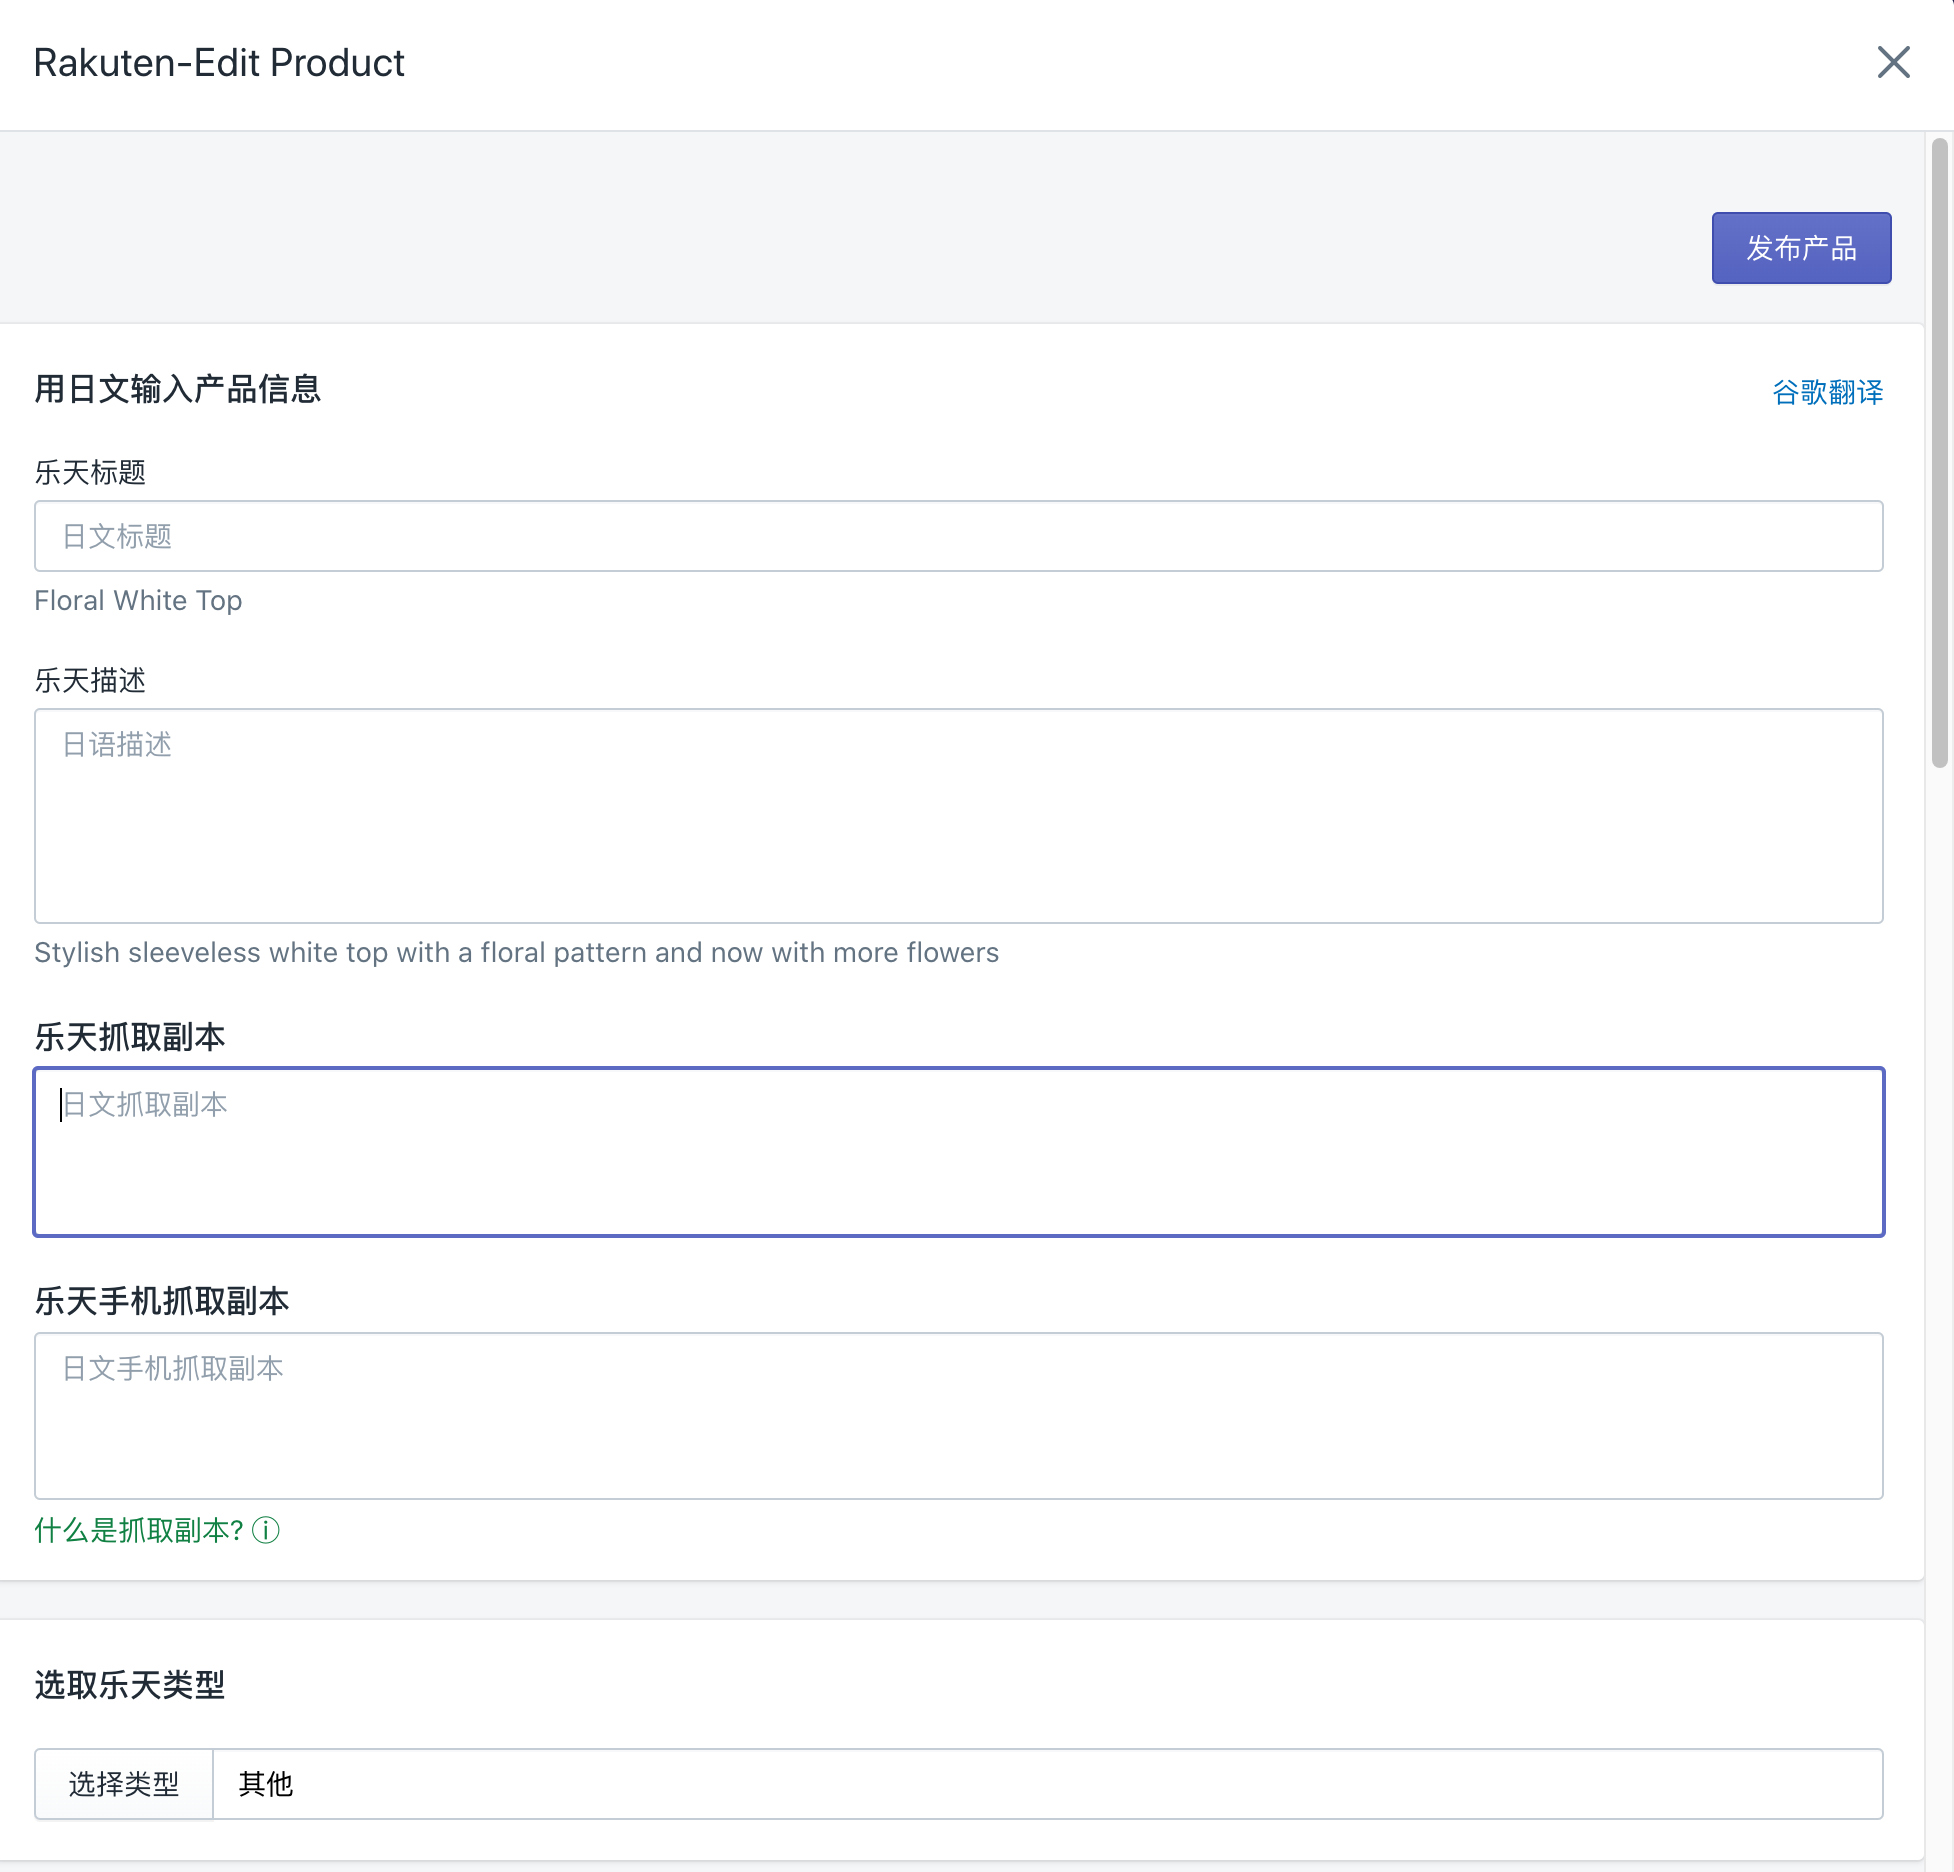Click the 乐天手机抓取副本 section heading

coord(162,1301)
